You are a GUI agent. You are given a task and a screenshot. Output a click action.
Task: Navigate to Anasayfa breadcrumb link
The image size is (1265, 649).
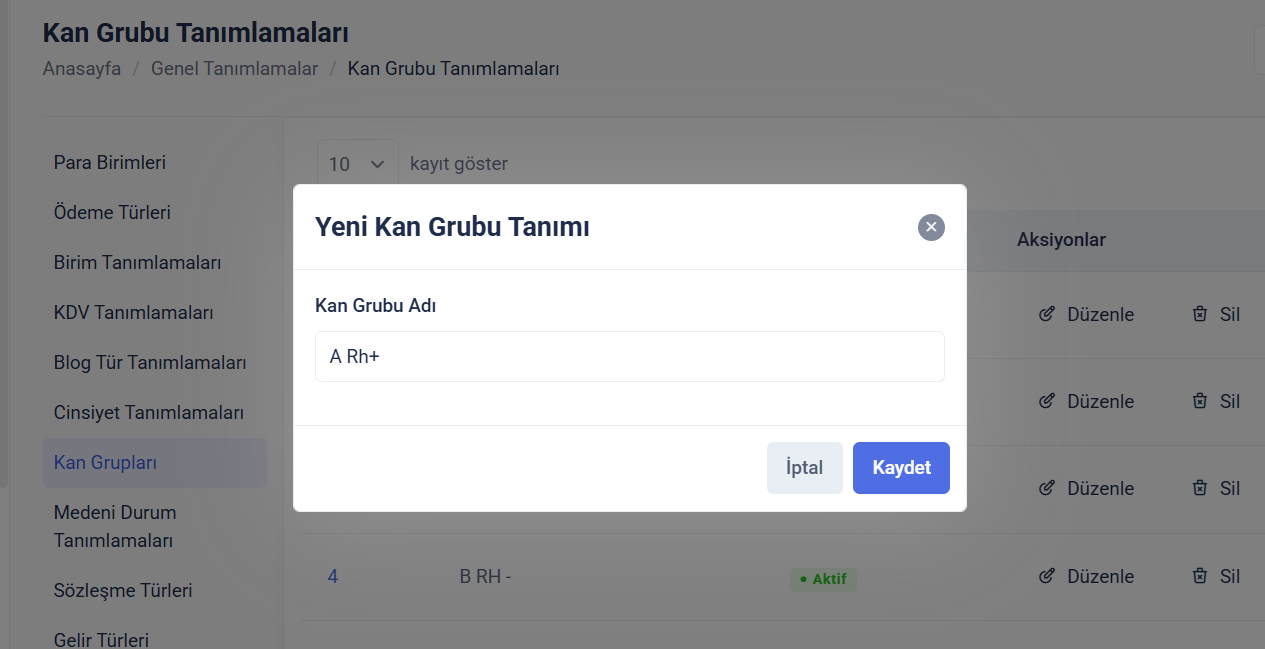coord(82,69)
